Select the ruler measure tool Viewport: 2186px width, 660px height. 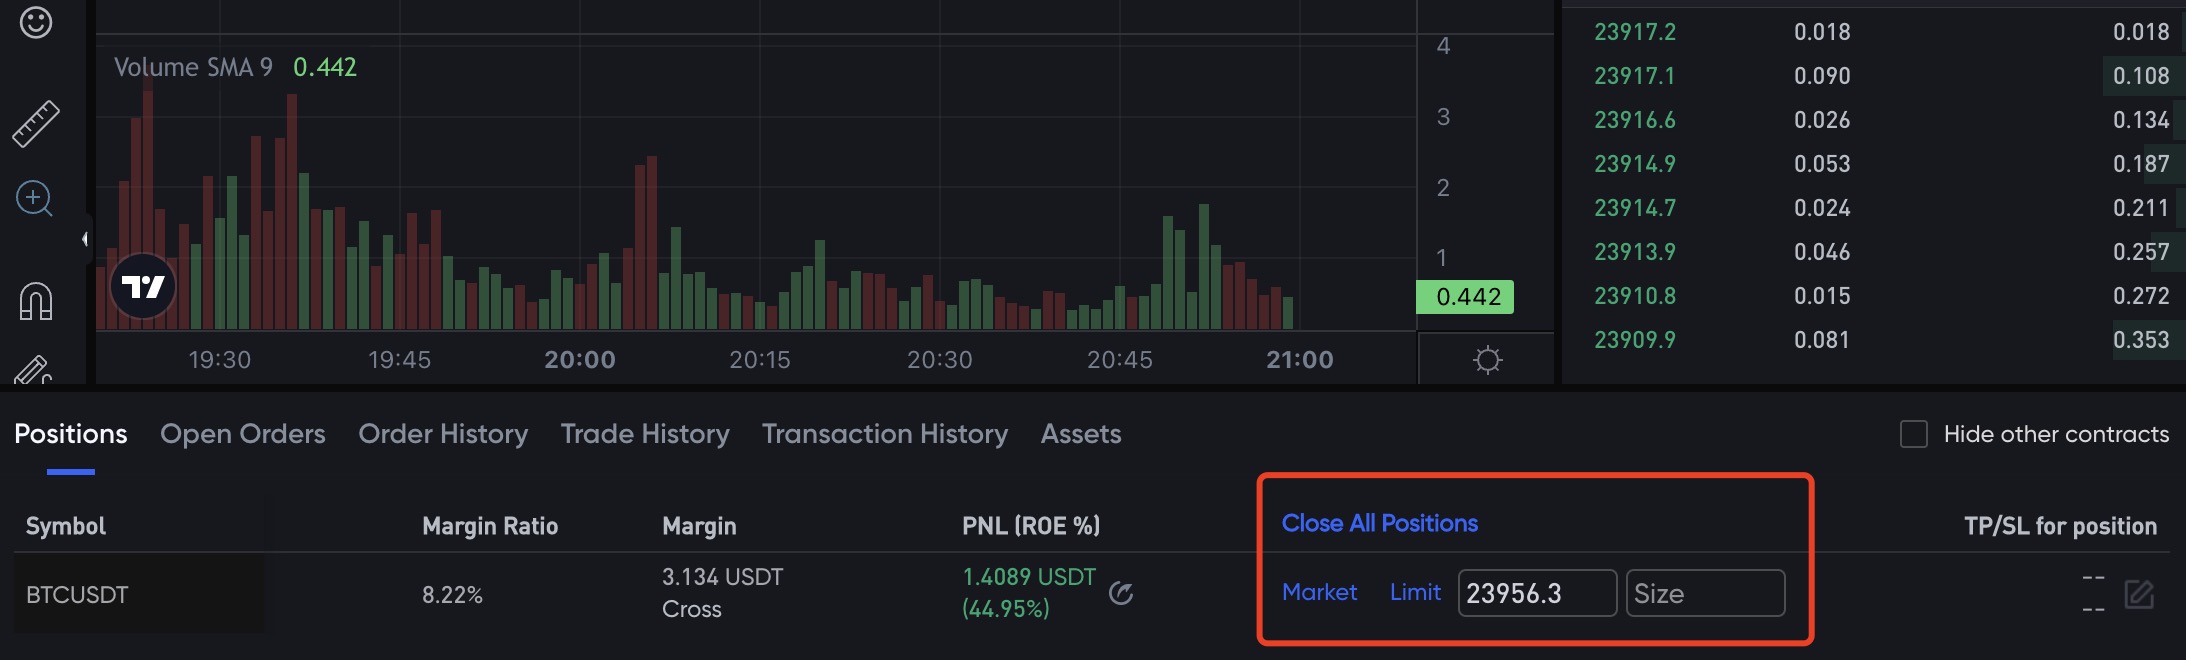pyautogui.click(x=36, y=124)
